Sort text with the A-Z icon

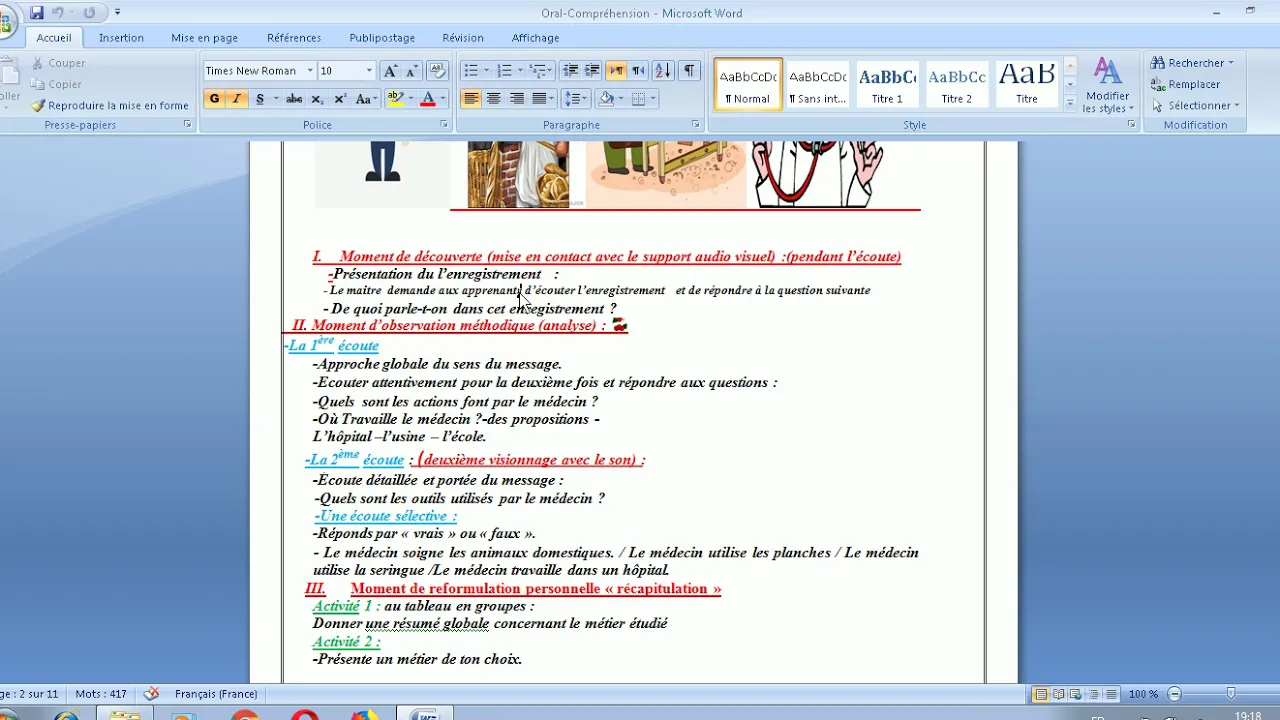(x=663, y=71)
